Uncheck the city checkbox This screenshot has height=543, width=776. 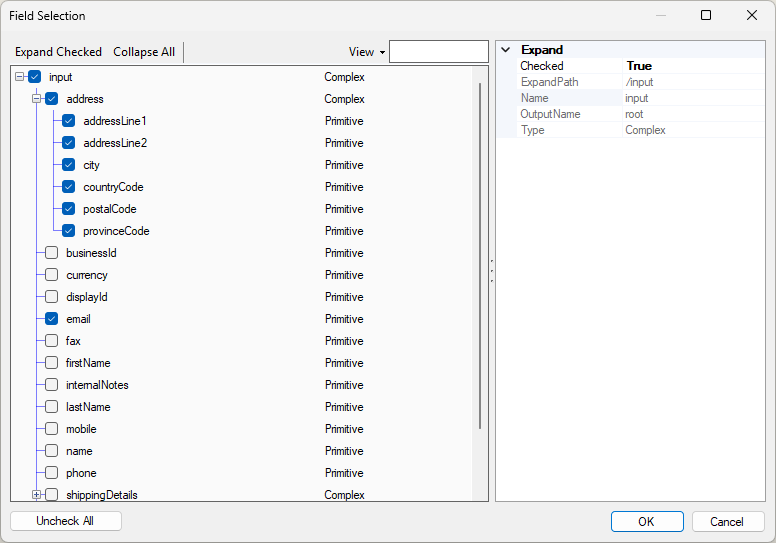tap(68, 165)
